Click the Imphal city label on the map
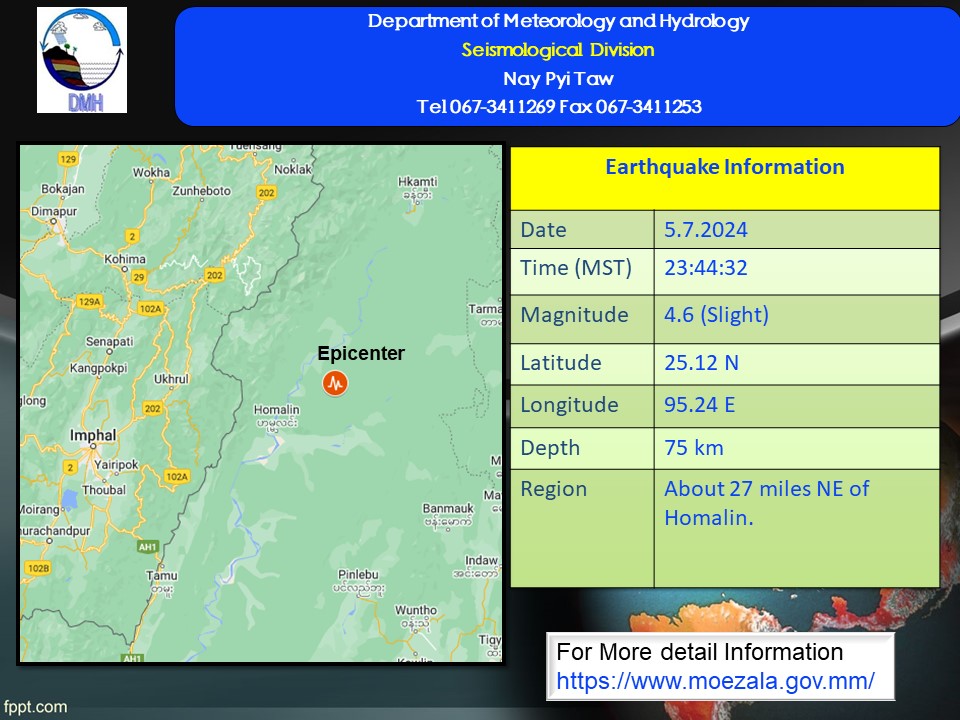 [x=92, y=435]
